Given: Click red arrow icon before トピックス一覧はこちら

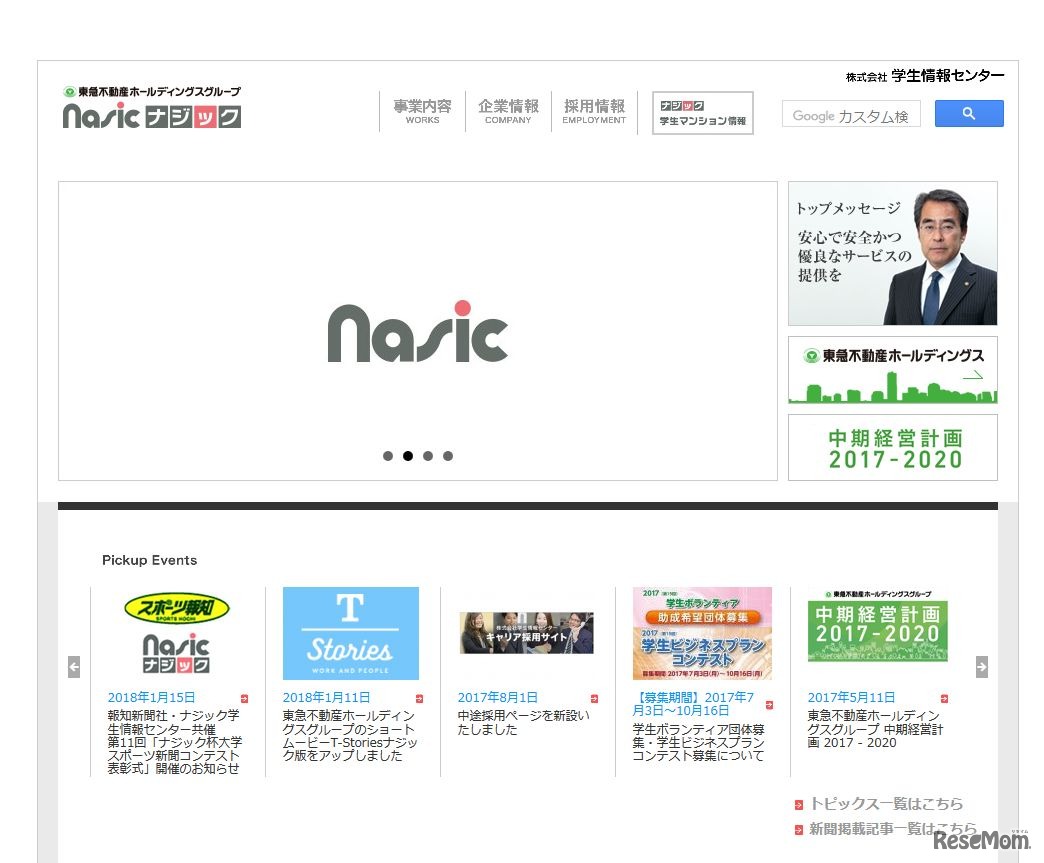Looking at the screenshot, I should 799,805.
